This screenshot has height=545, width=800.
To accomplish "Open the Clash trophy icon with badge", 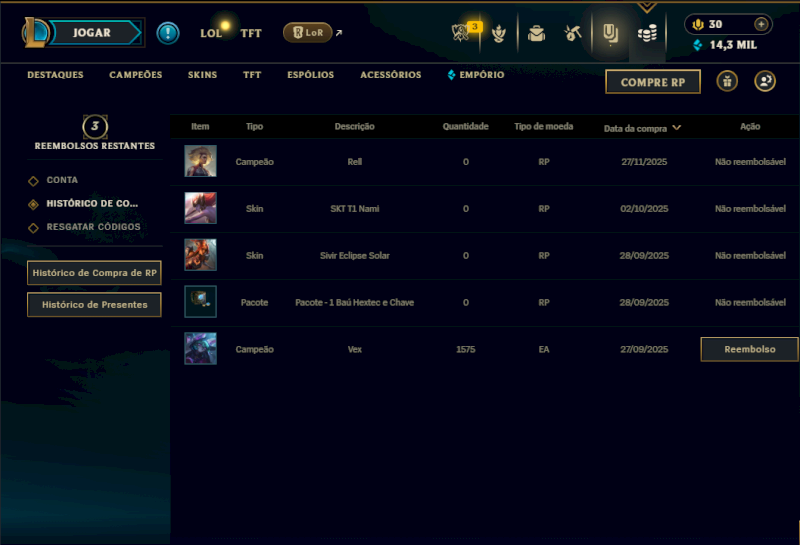I will (462, 33).
